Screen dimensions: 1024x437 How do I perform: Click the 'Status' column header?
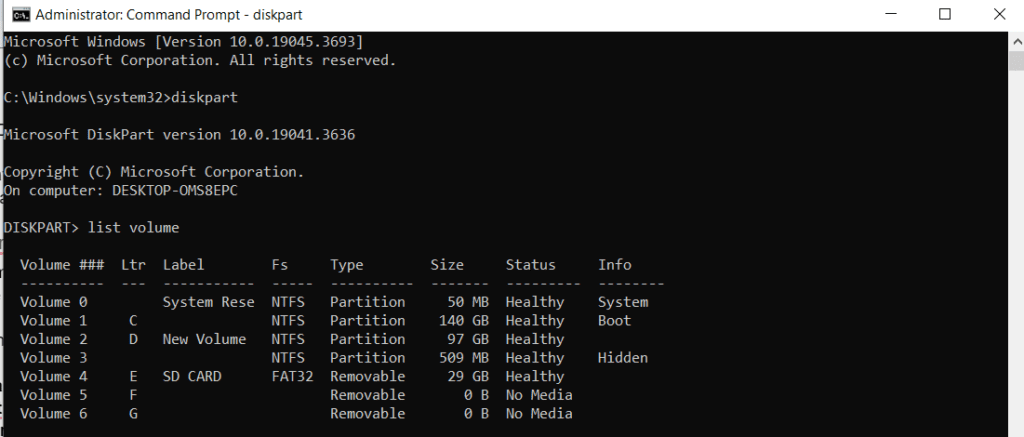(530, 265)
